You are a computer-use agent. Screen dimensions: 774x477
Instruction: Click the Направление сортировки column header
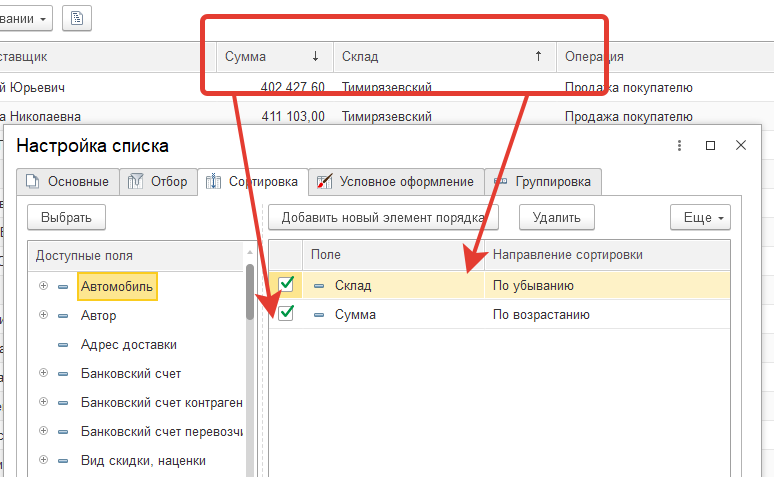[607, 255]
